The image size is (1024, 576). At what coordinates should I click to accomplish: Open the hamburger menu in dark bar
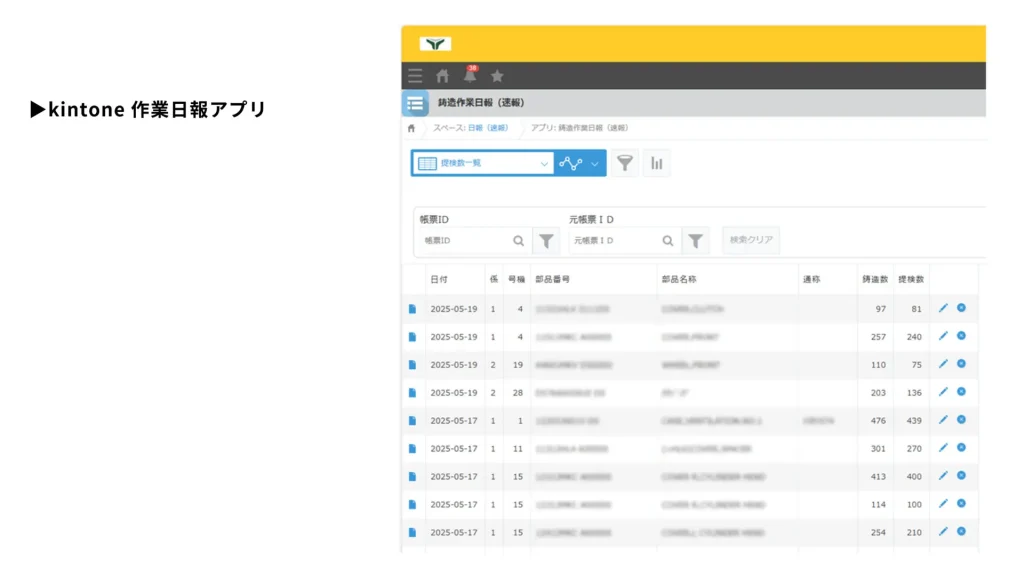pos(415,76)
